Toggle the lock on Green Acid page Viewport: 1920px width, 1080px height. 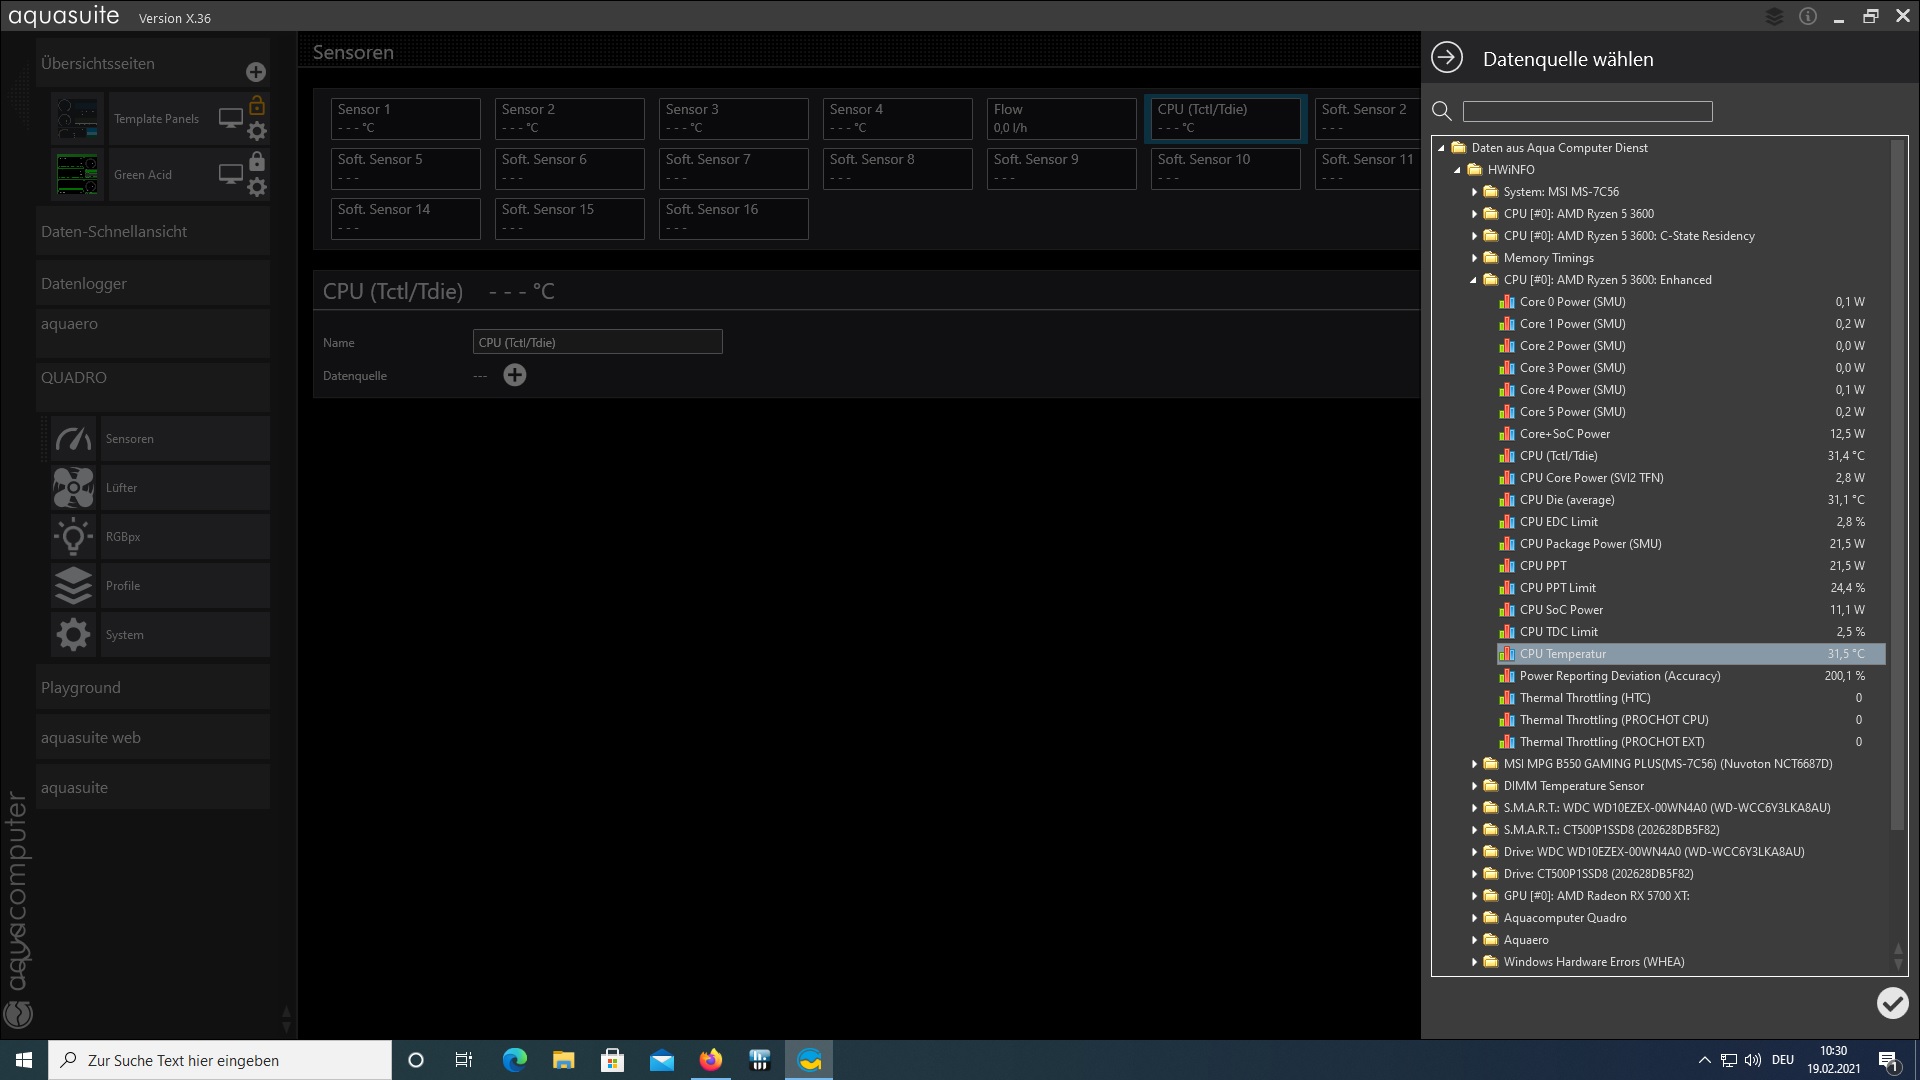257,161
